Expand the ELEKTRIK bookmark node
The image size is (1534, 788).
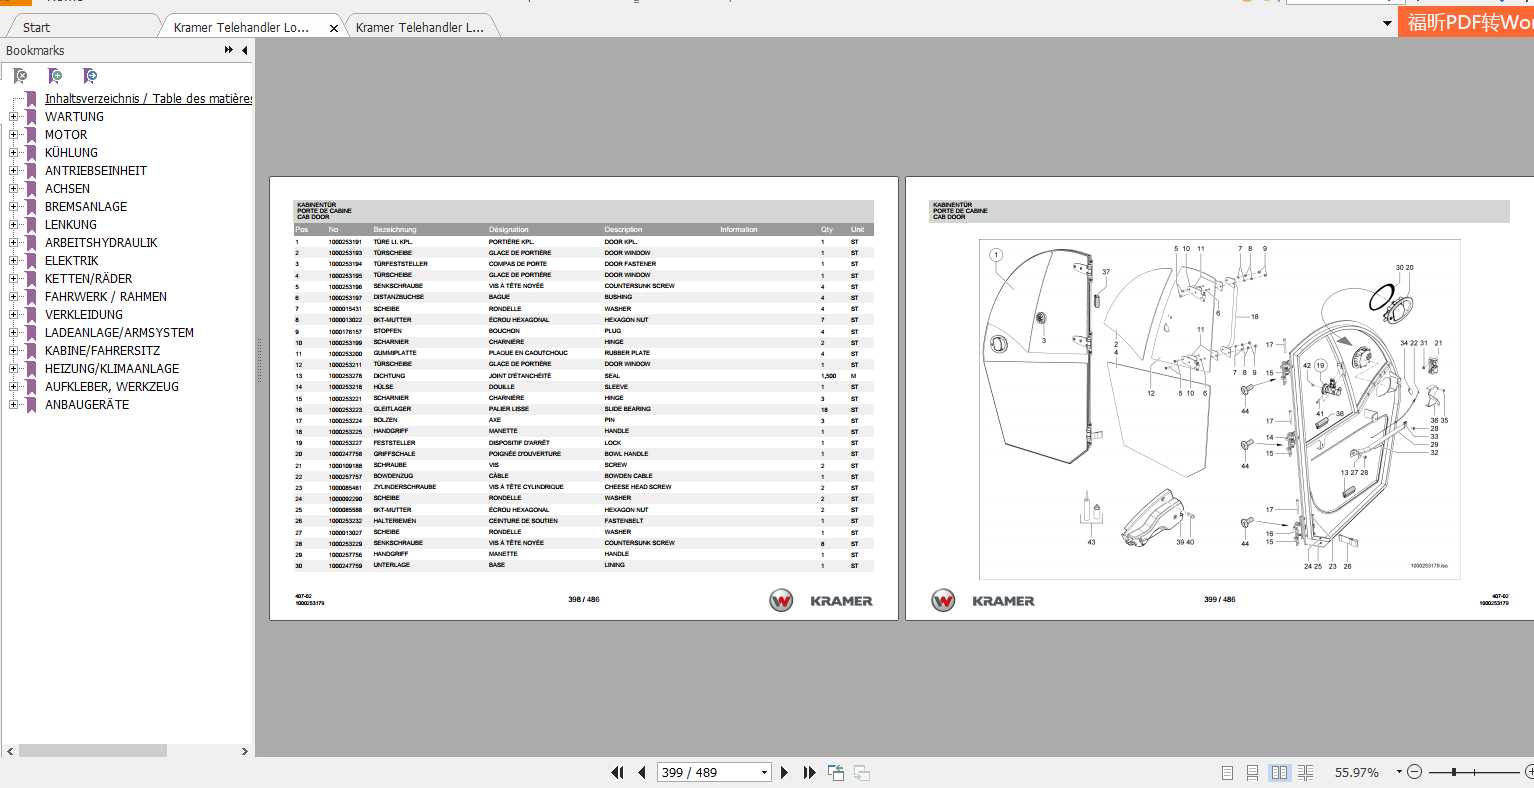click(x=14, y=260)
